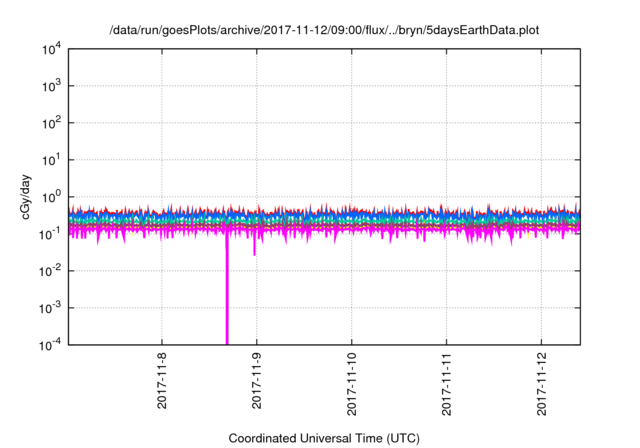Click the plot file path title
The image size is (640, 448).
point(324,30)
